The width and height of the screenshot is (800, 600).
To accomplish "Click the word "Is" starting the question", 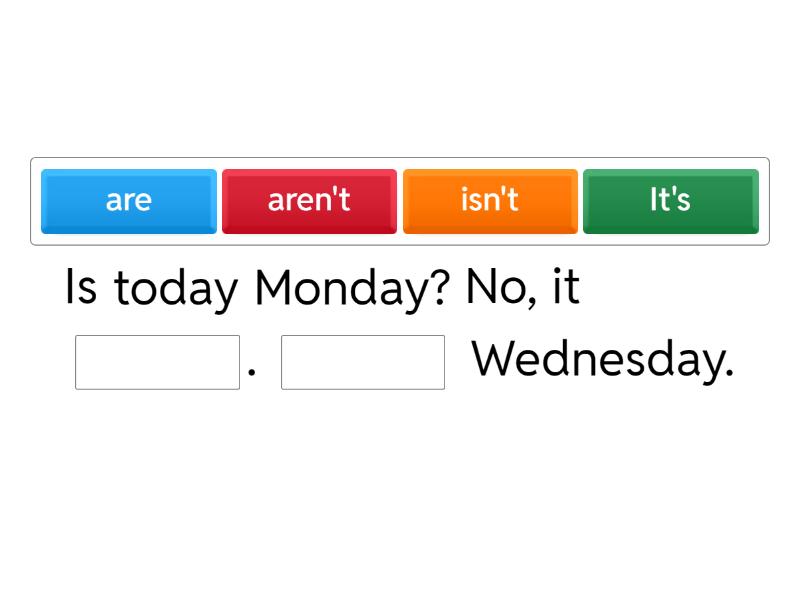I will pos(82,288).
